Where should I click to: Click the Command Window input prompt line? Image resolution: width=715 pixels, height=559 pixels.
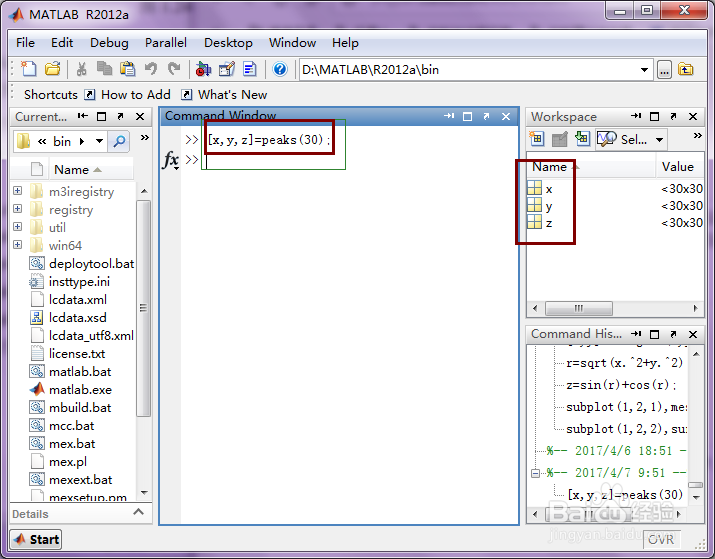pos(349,160)
